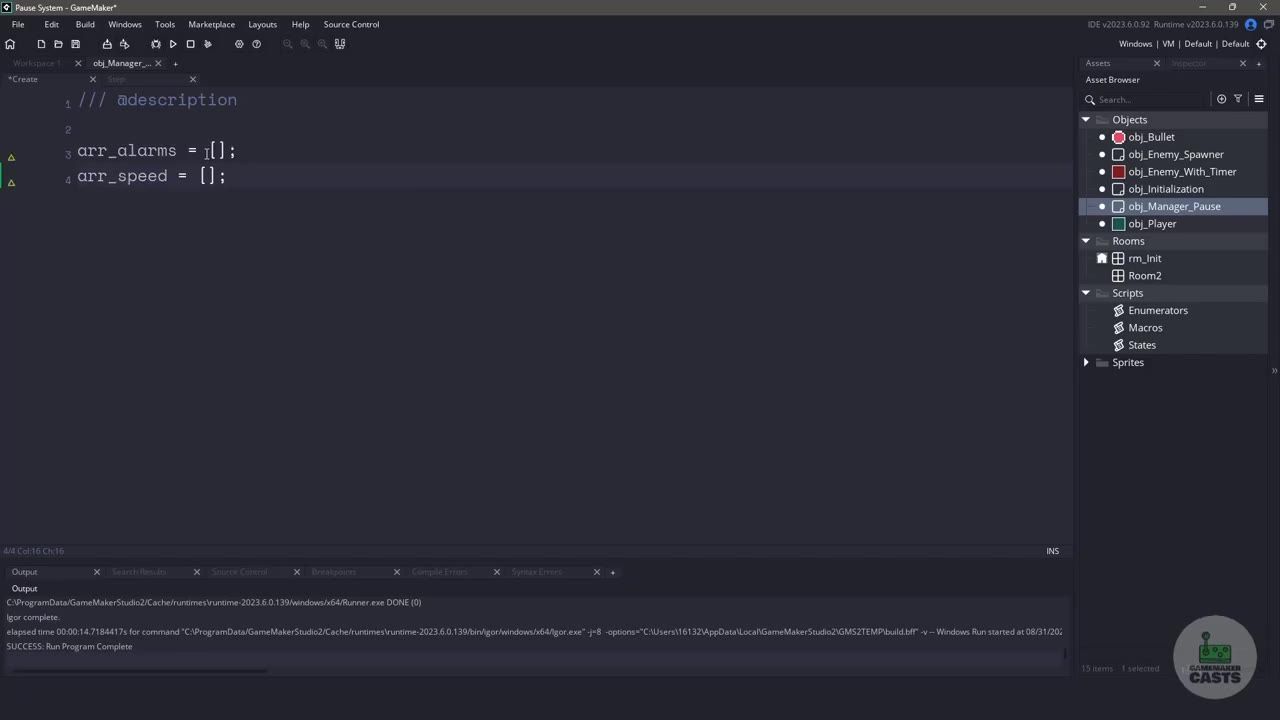Close the Output panel tab
The width and height of the screenshot is (1280, 720).
(97, 572)
